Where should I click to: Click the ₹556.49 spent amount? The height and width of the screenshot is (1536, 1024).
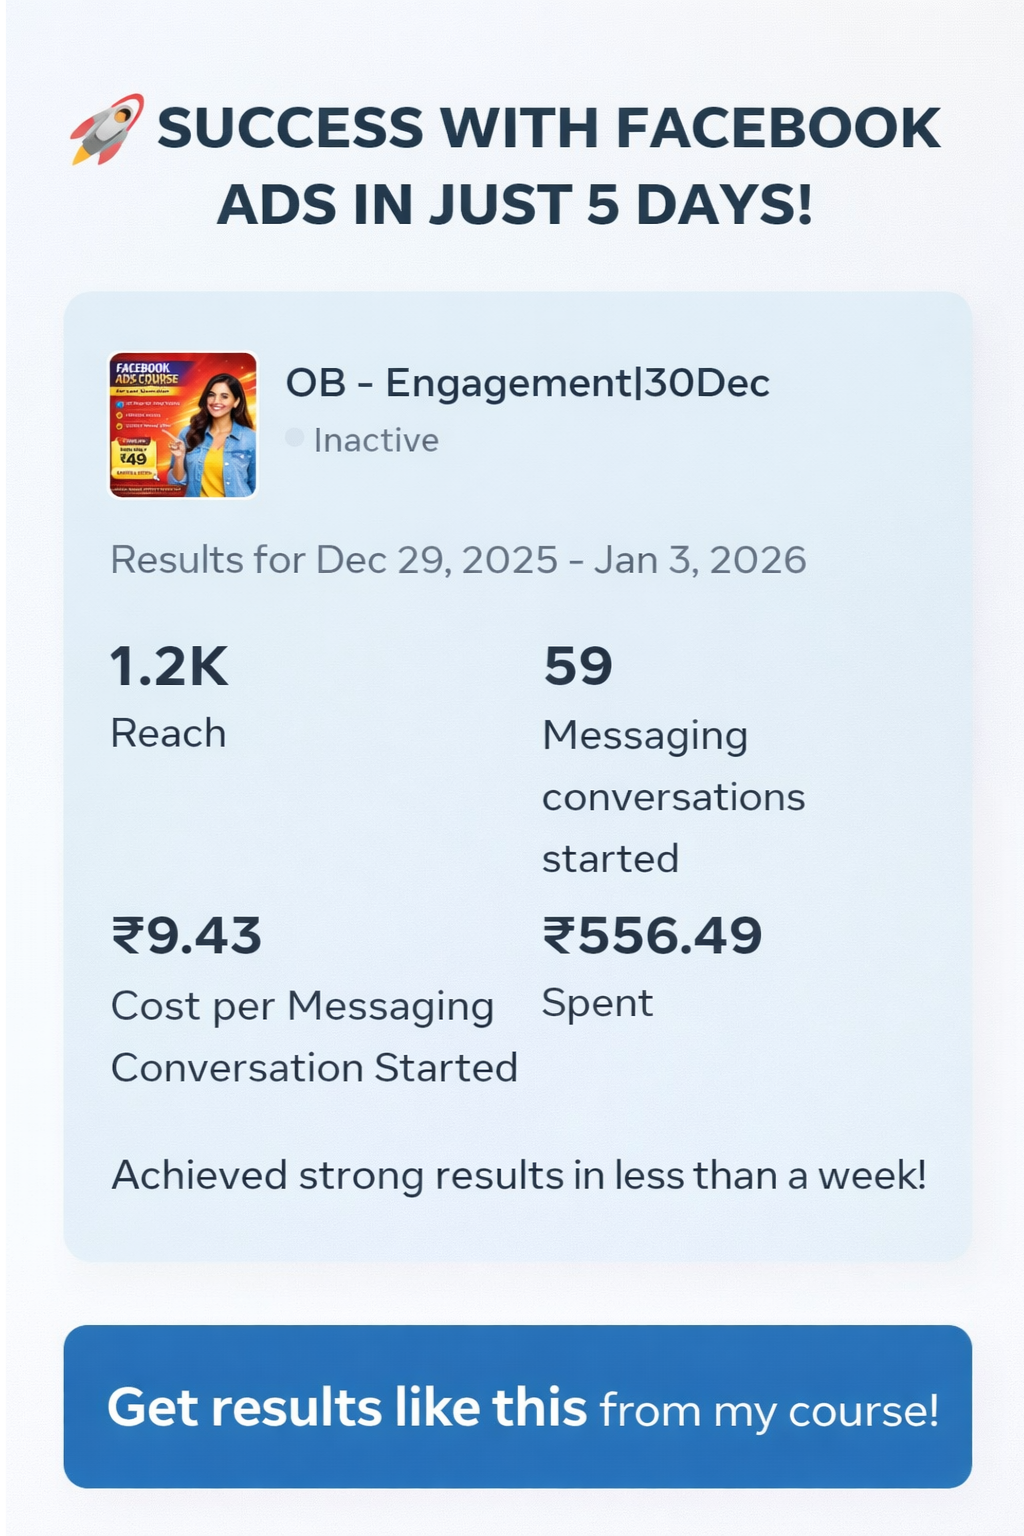652,936
